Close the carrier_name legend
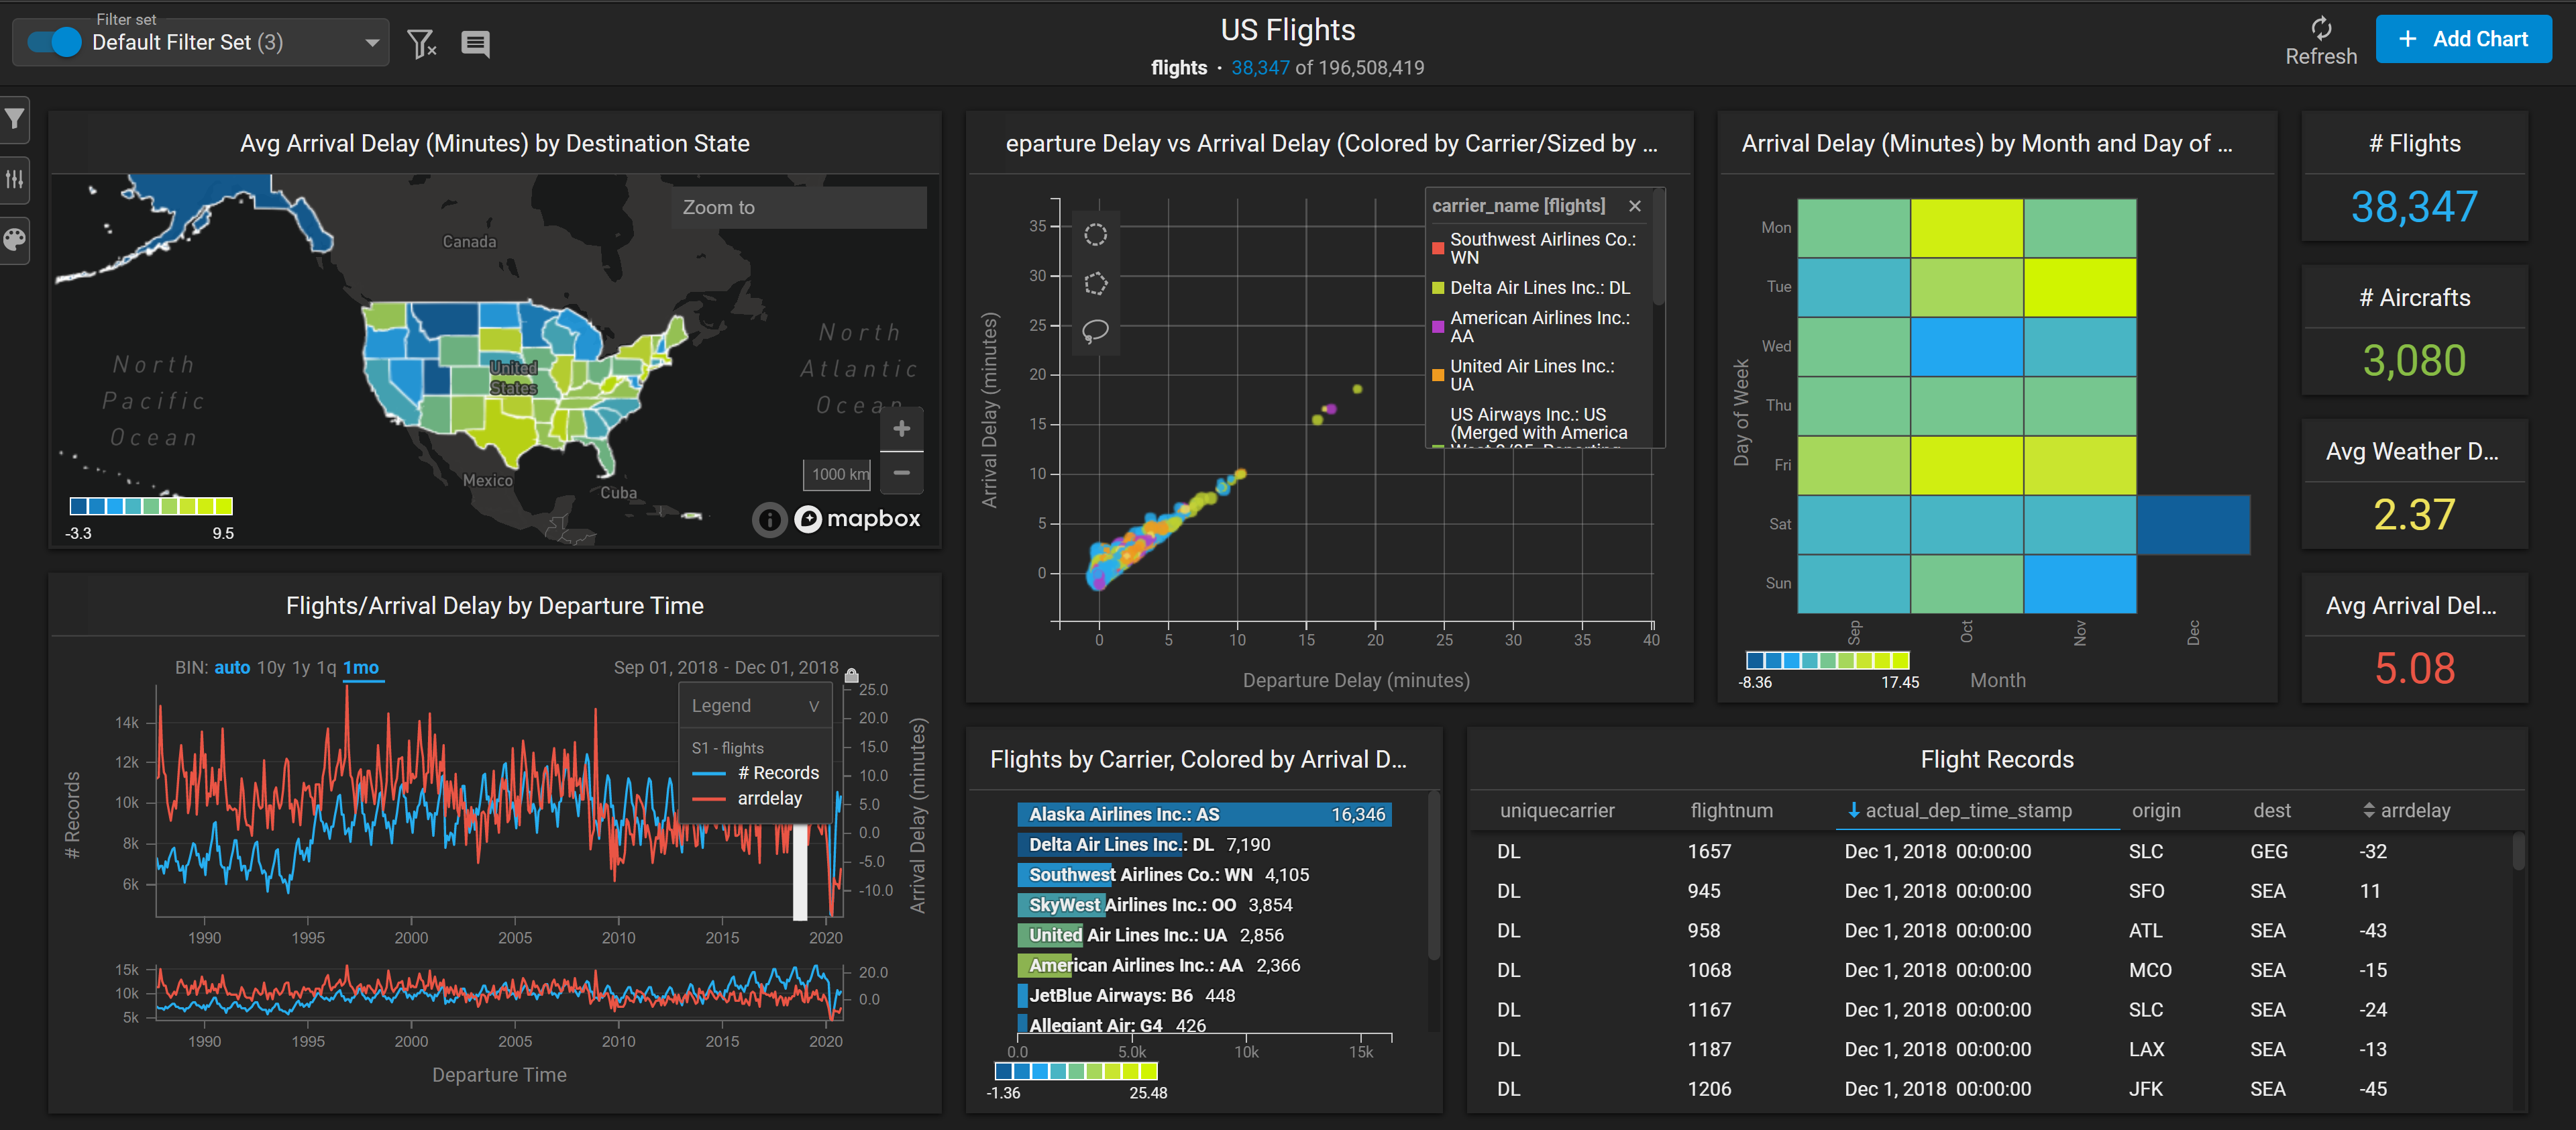The image size is (2576, 1130). [x=1634, y=206]
